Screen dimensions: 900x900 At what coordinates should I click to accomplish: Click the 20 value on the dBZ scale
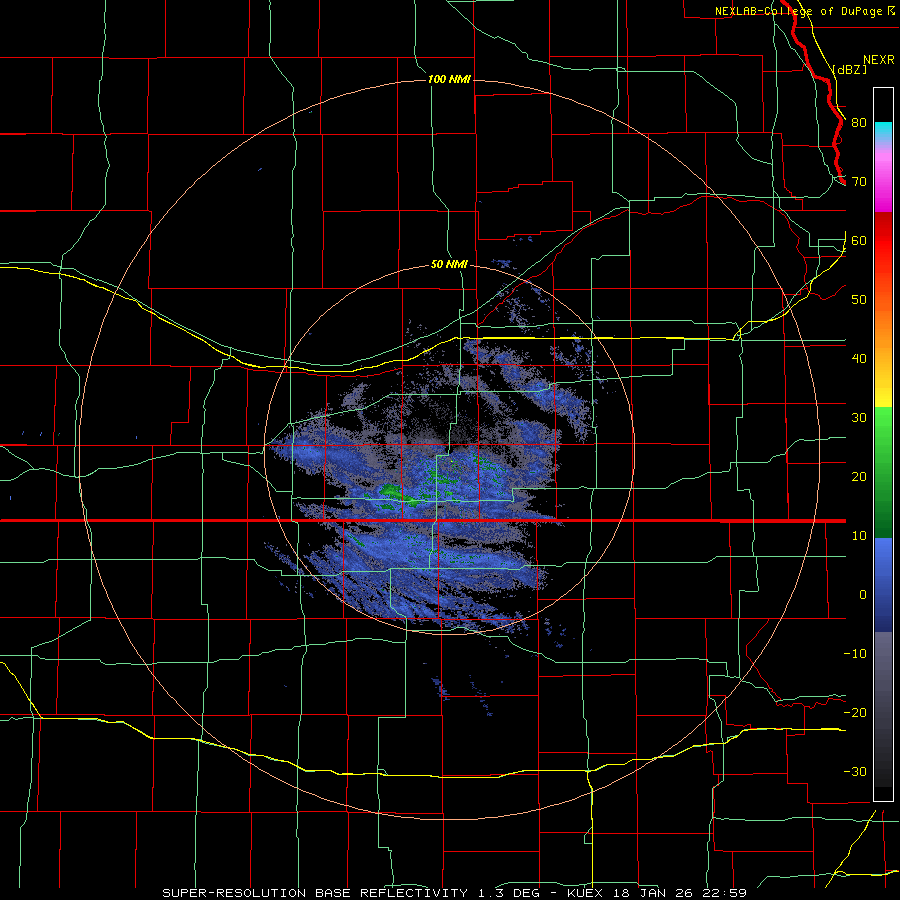point(859,476)
